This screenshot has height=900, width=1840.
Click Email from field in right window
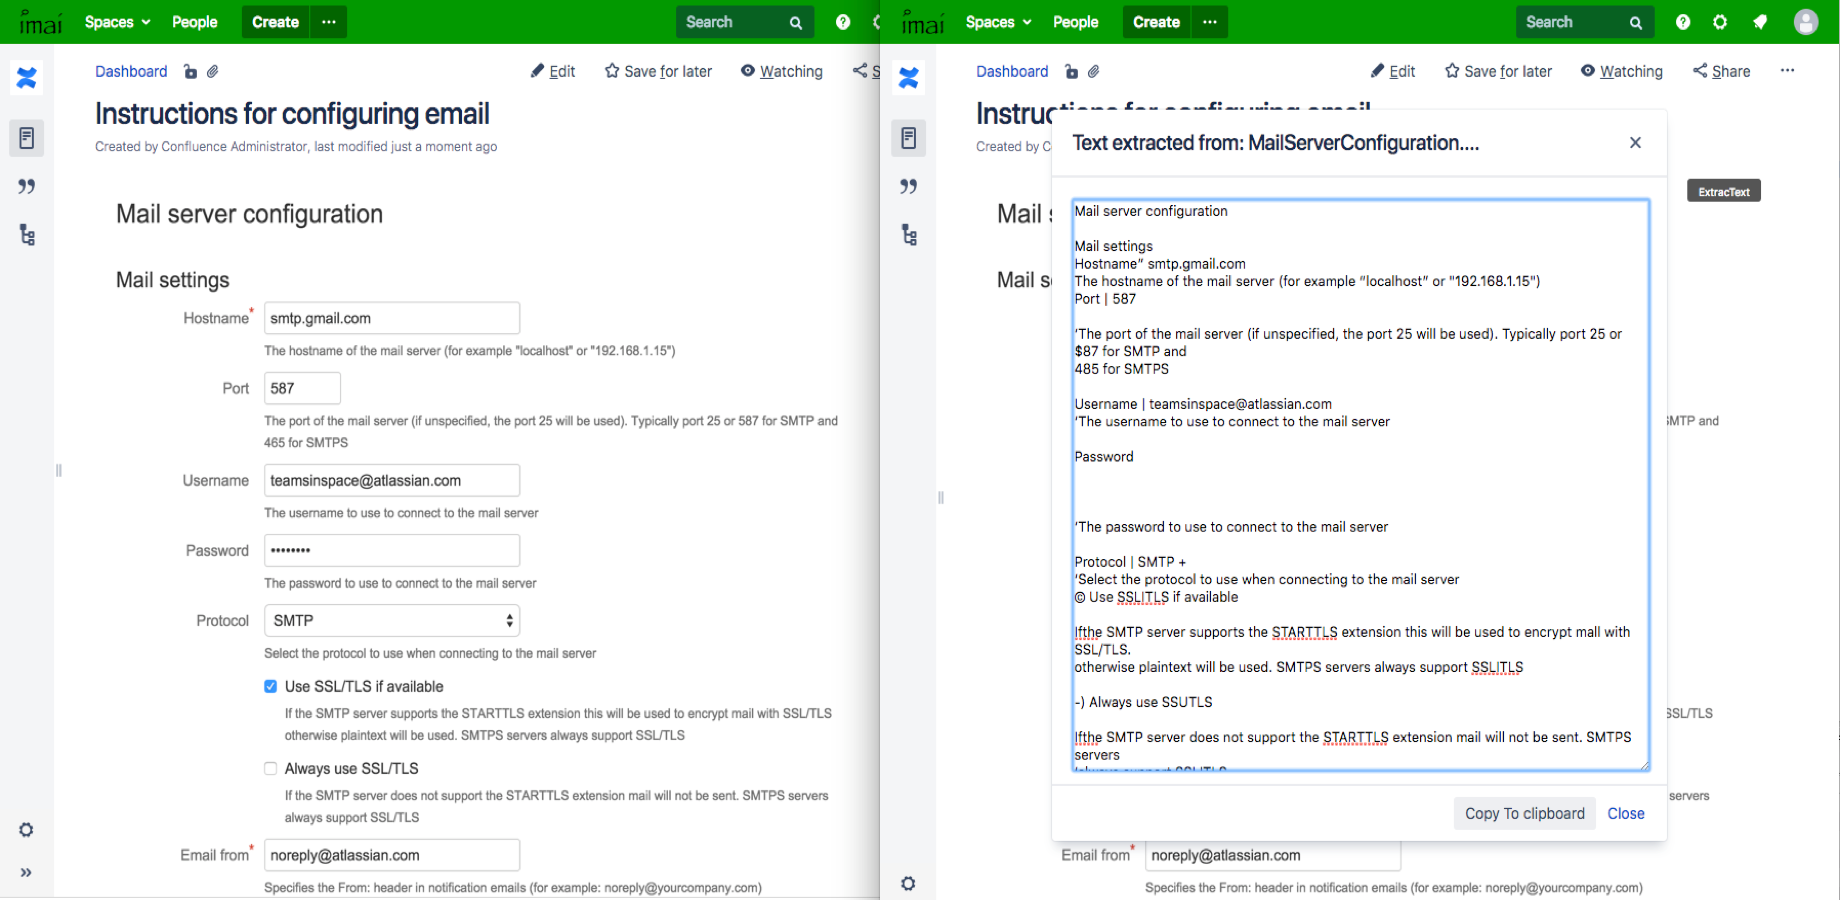tap(1273, 856)
